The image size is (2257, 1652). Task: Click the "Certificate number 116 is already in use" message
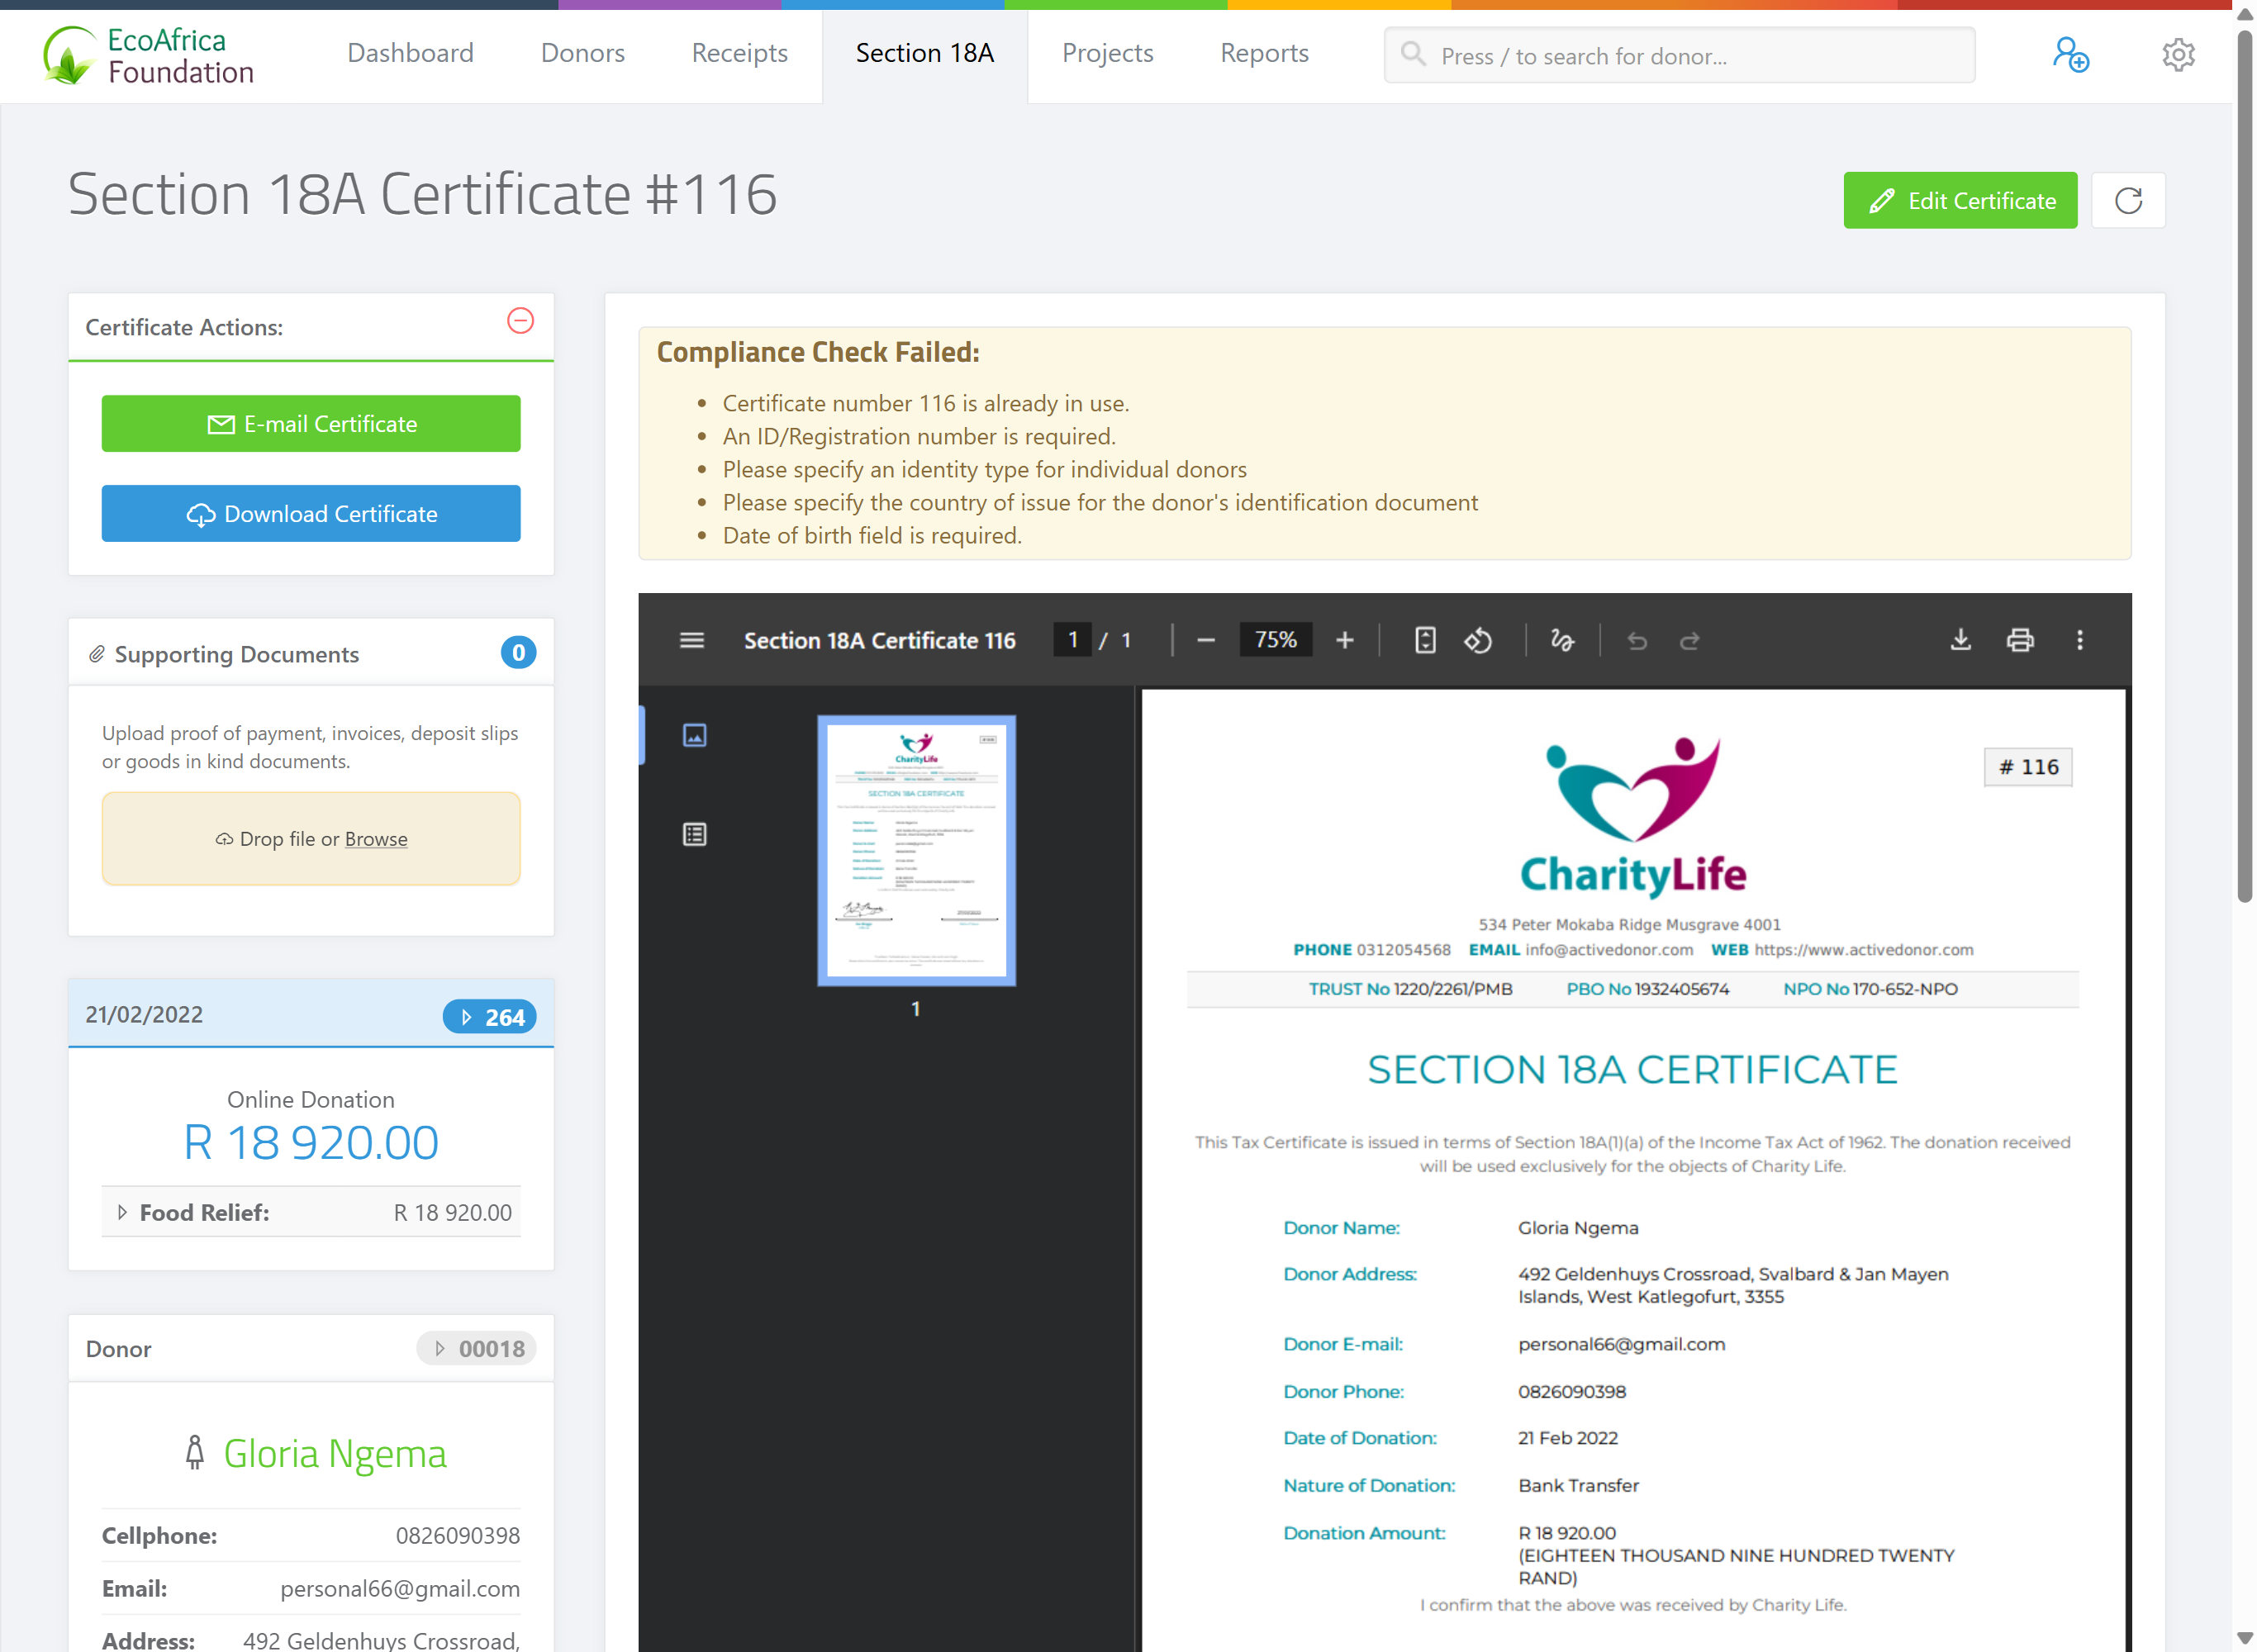pyautogui.click(x=925, y=403)
